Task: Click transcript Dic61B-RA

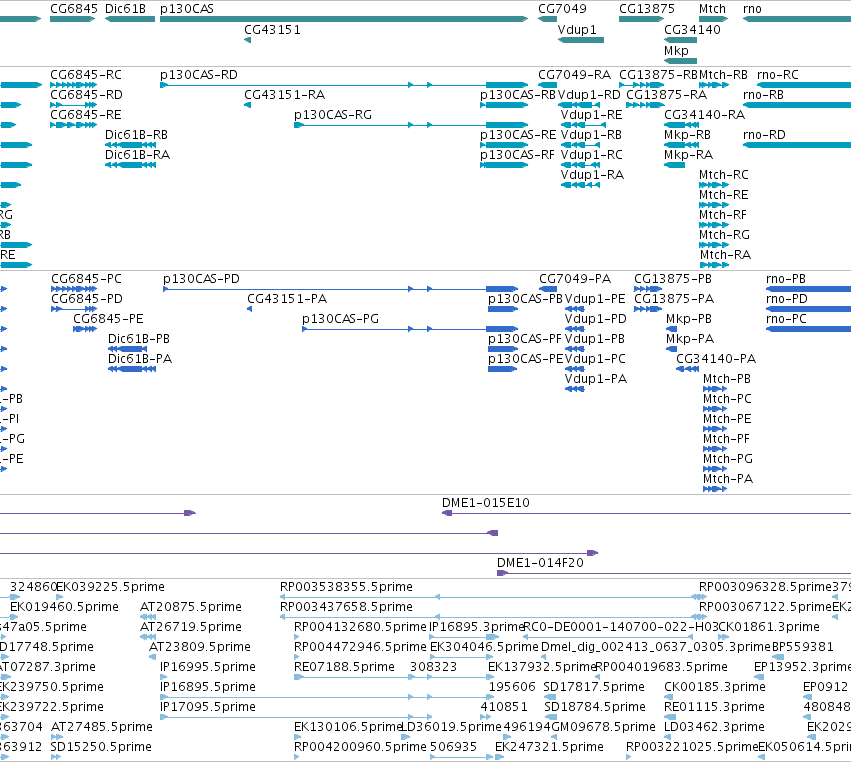Action: pyautogui.click(x=137, y=155)
